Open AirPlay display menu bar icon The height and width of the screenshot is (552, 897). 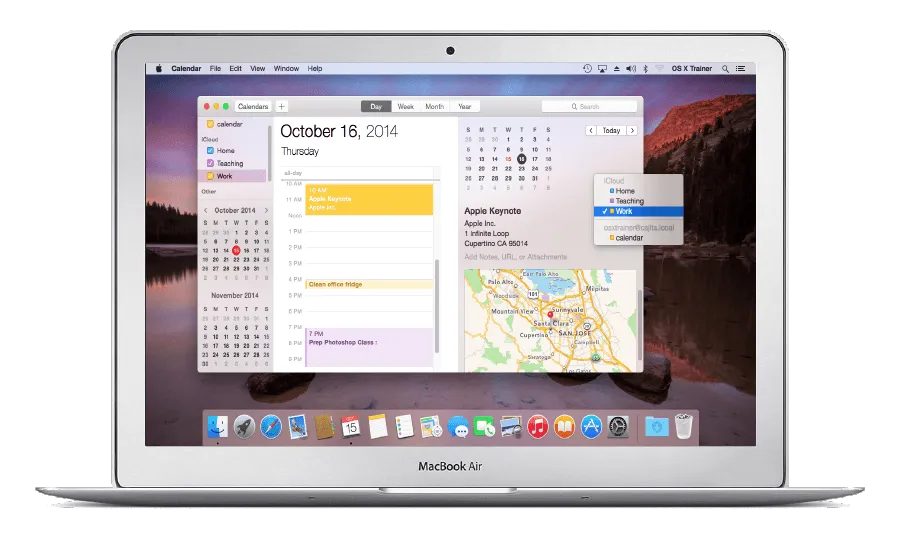[x=602, y=69]
